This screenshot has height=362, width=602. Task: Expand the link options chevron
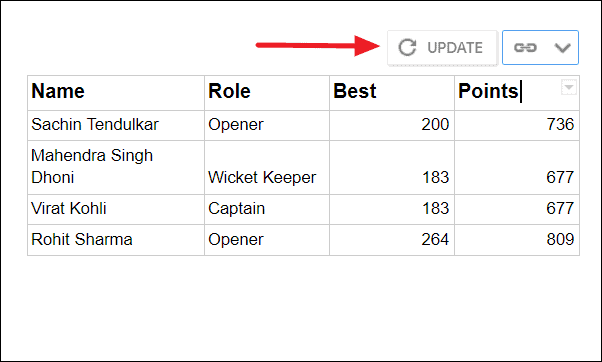point(562,48)
